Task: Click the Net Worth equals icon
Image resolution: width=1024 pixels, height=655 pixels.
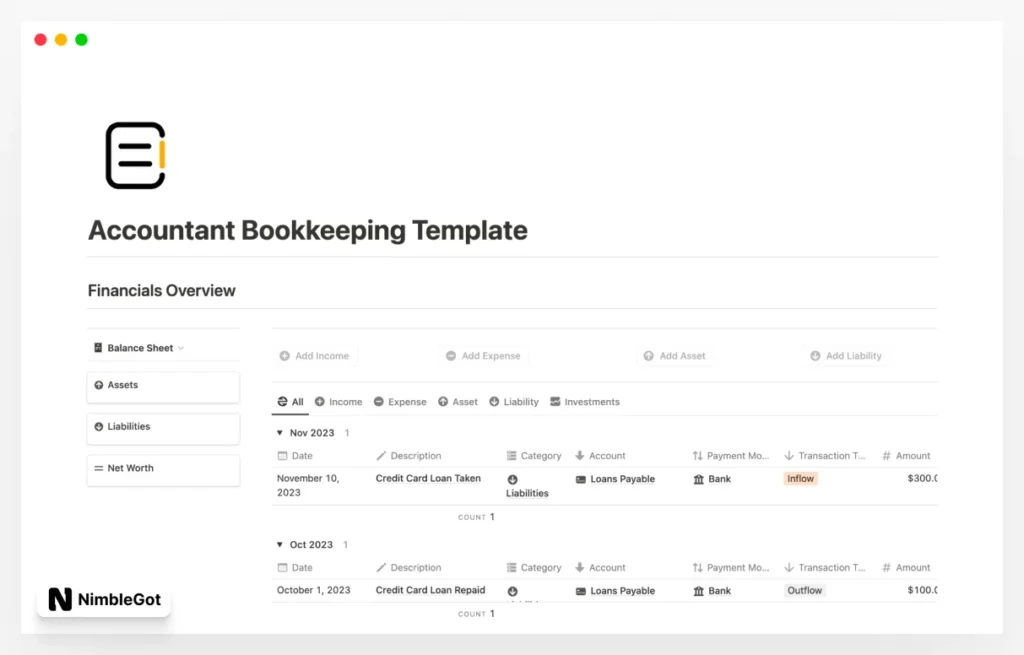Action: 100,468
